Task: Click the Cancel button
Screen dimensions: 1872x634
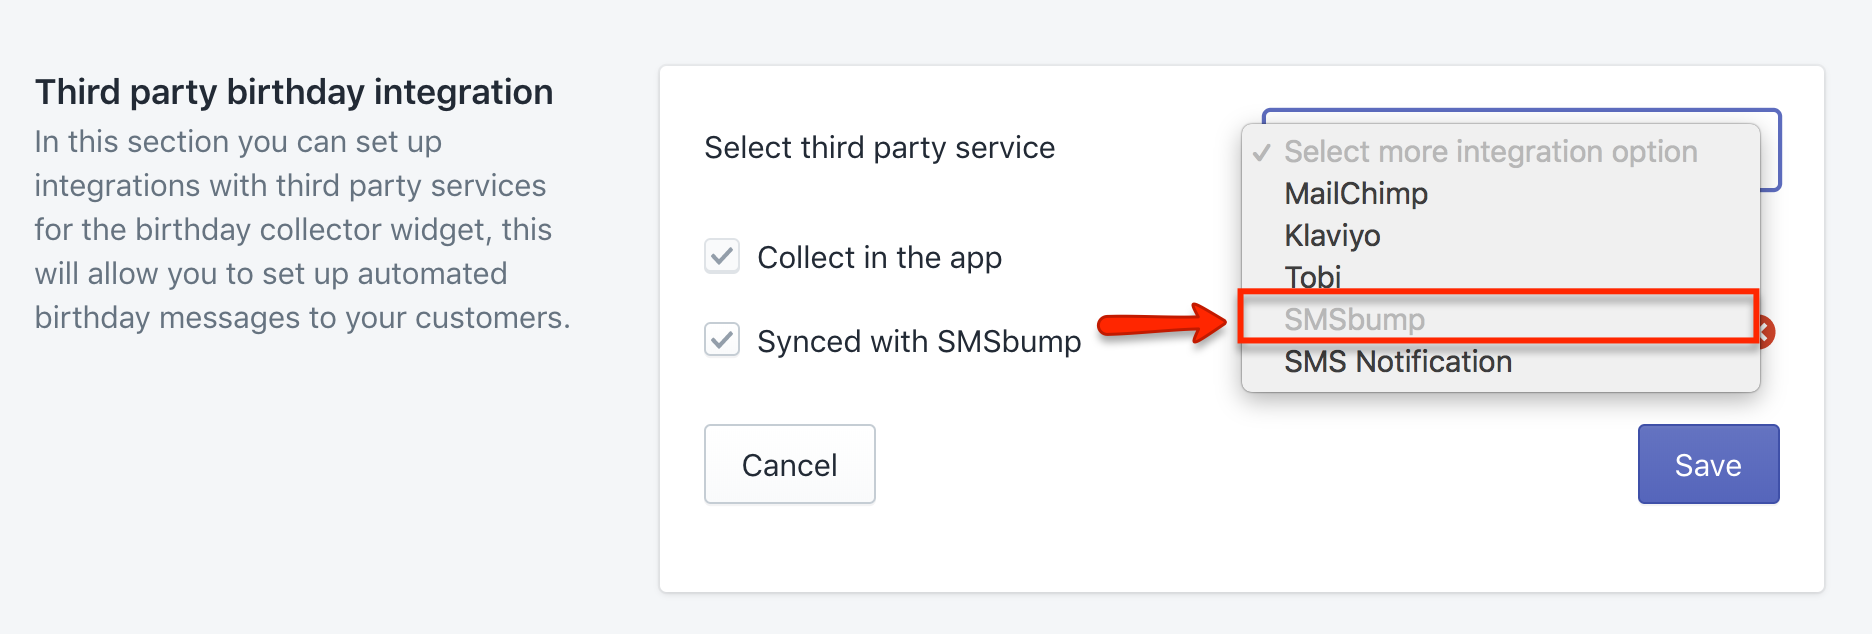Action: [790, 464]
